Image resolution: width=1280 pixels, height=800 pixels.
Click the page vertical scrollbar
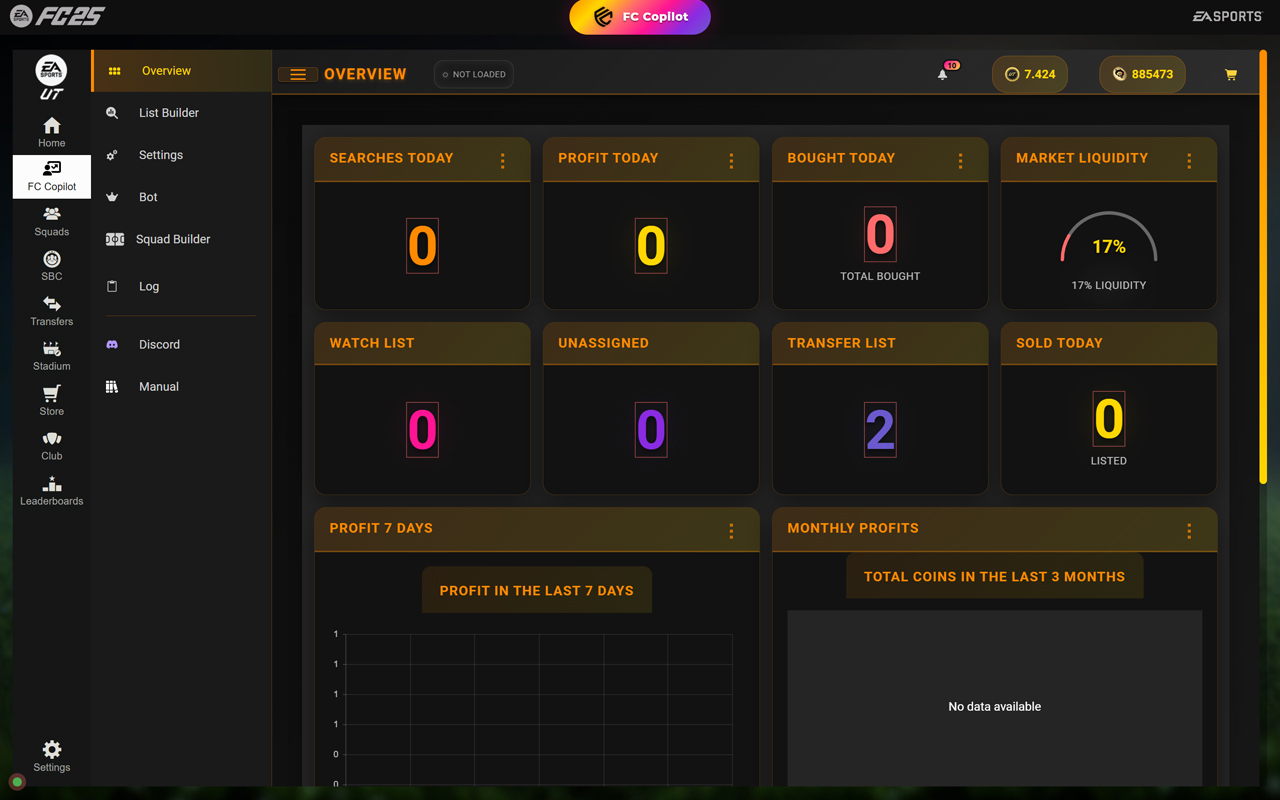pos(1263,267)
